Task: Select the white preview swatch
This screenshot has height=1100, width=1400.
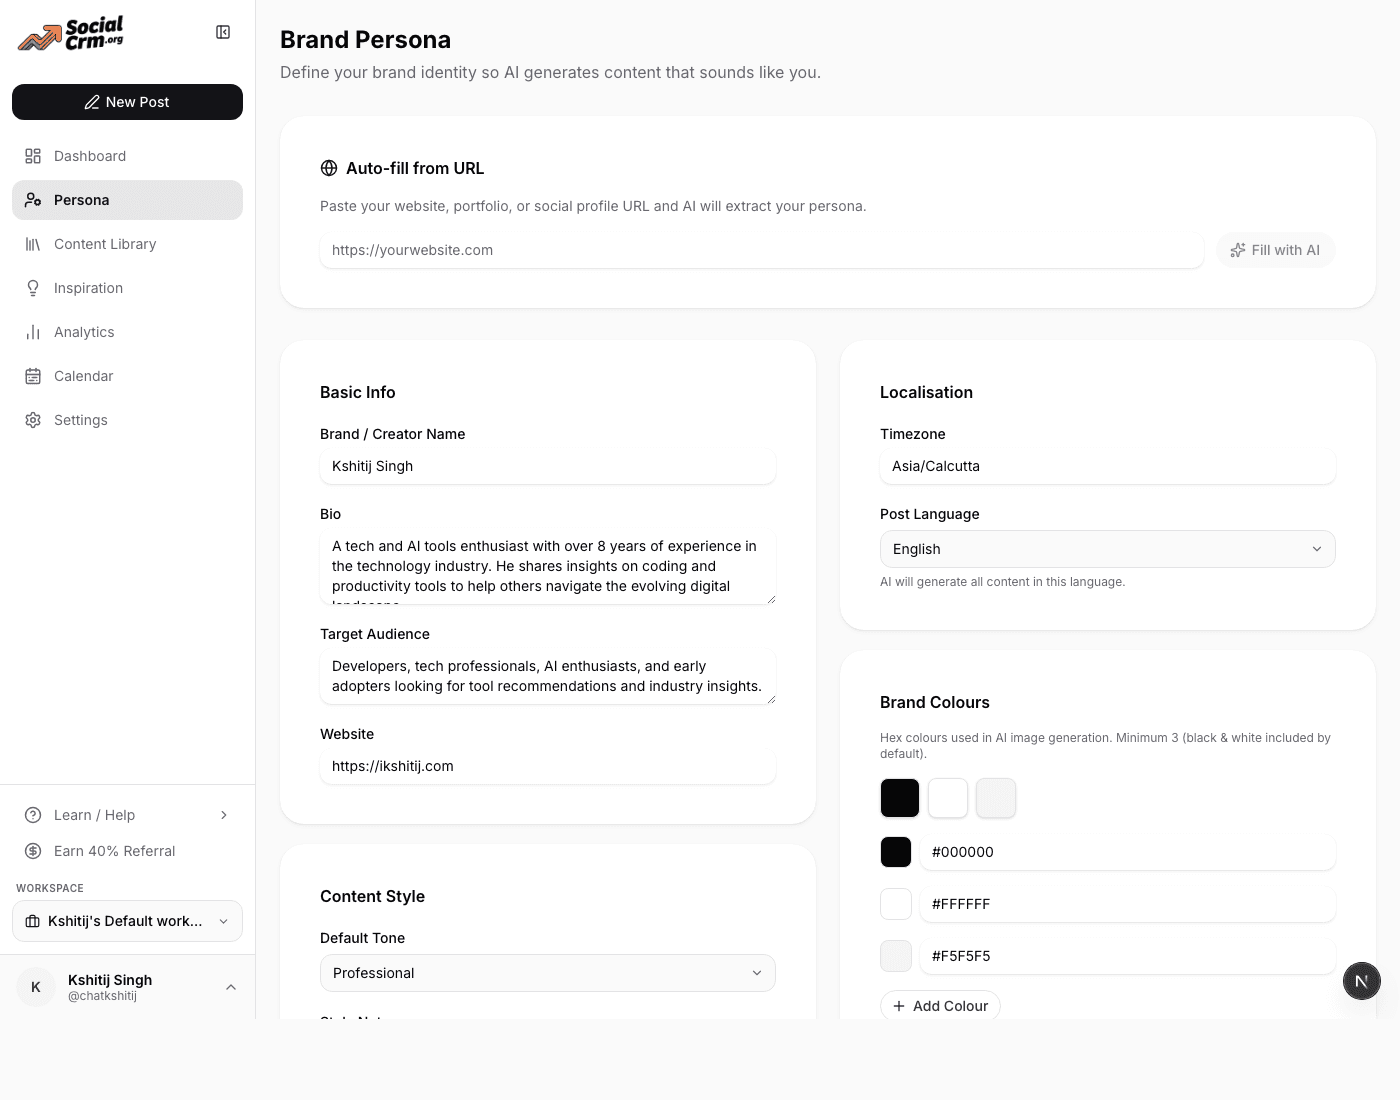Action: [948, 798]
